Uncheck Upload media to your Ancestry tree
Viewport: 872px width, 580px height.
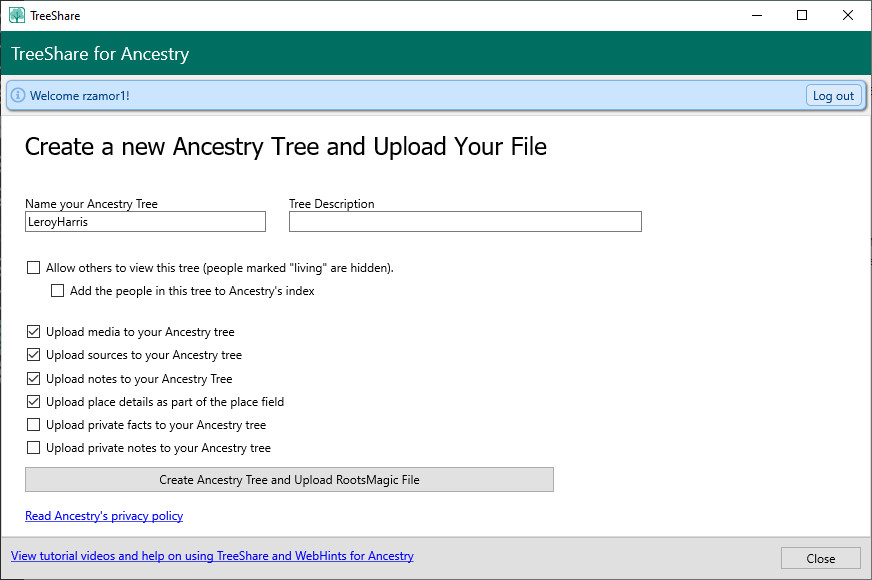(34, 331)
